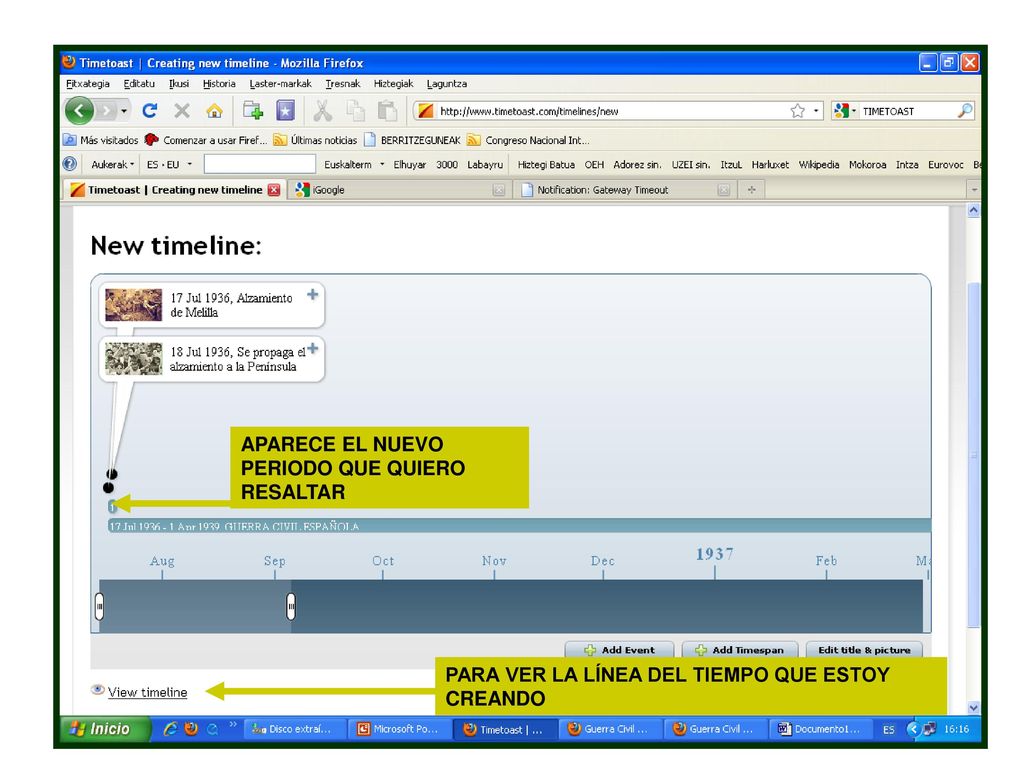This screenshot has width=1024, height=768.
Task: Close the Notification: Gateway Timeout tab
Action: pos(724,190)
